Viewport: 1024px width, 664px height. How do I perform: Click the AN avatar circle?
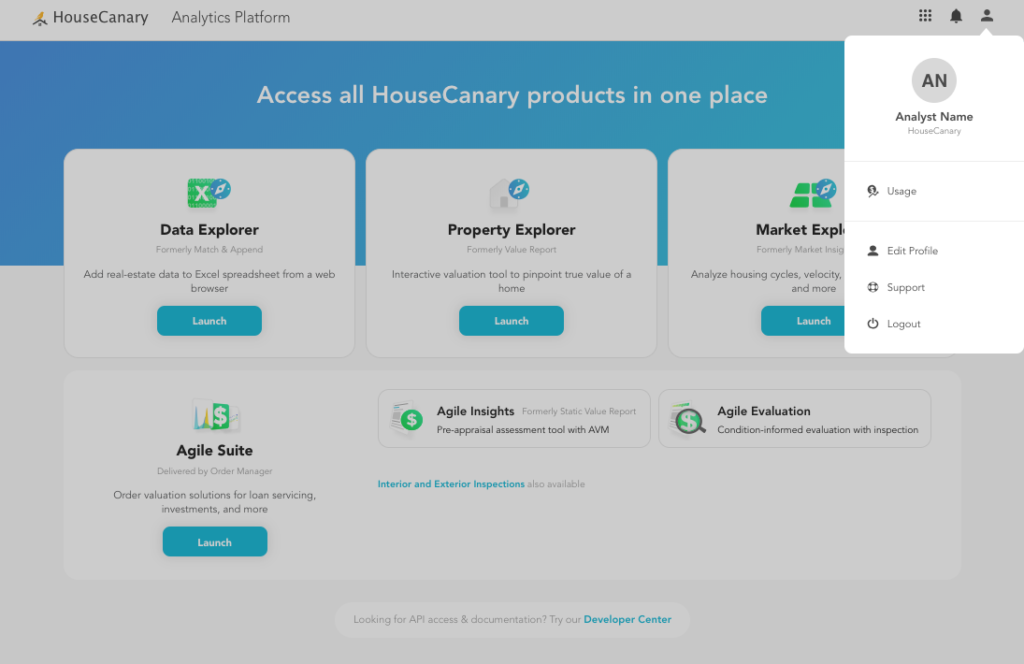933,80
